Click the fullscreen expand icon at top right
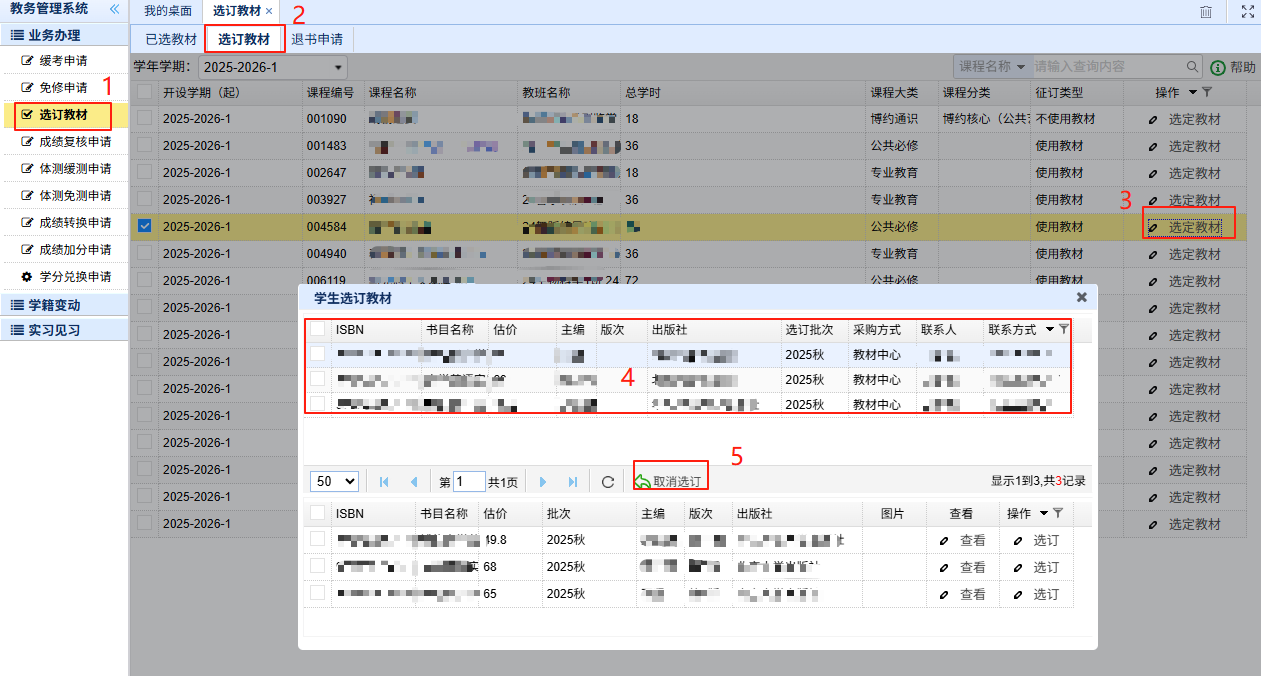The width and height of the screenshot is (1261, 676). [1247, 12]
